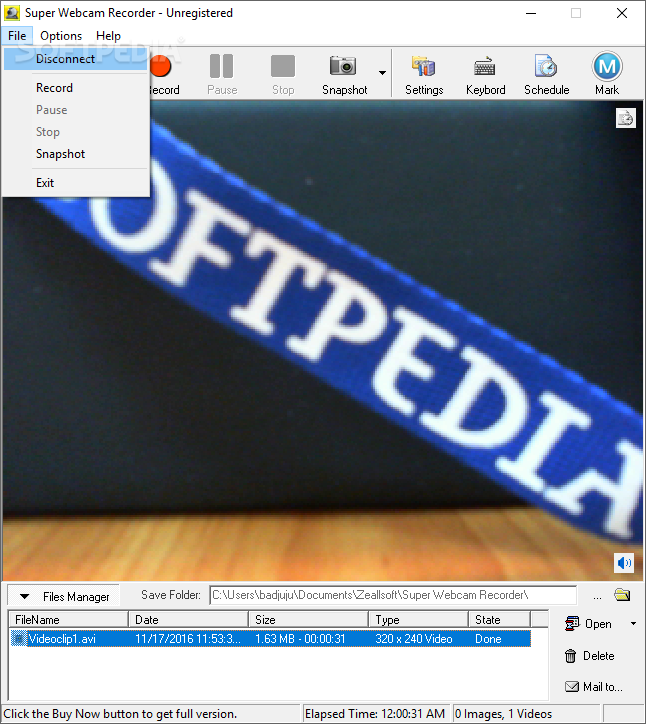
Task: Click the schedule overlay icon on the video
Action: click(x=626, y=118)
